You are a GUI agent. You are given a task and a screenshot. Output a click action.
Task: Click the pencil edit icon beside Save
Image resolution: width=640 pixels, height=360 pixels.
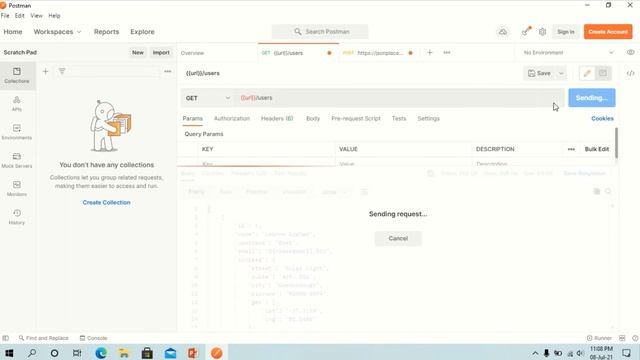point(587,73)
